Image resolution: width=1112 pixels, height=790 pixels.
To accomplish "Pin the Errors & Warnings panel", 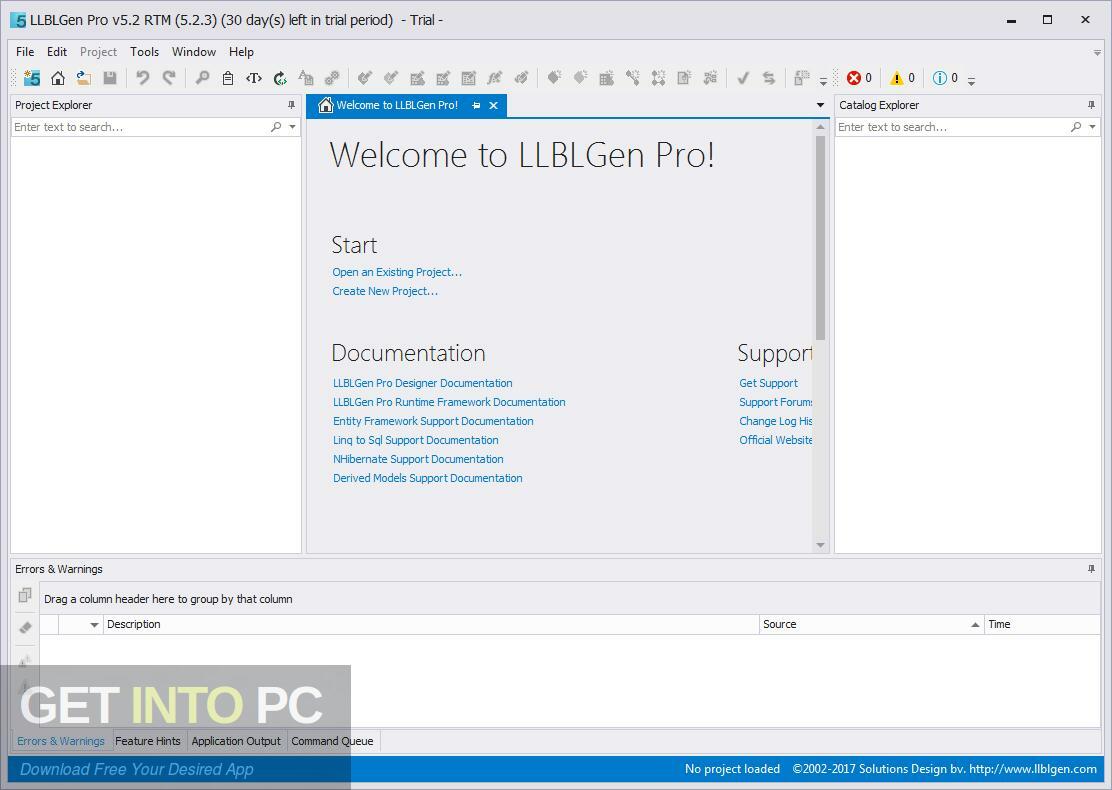I will coord(1091,569).
